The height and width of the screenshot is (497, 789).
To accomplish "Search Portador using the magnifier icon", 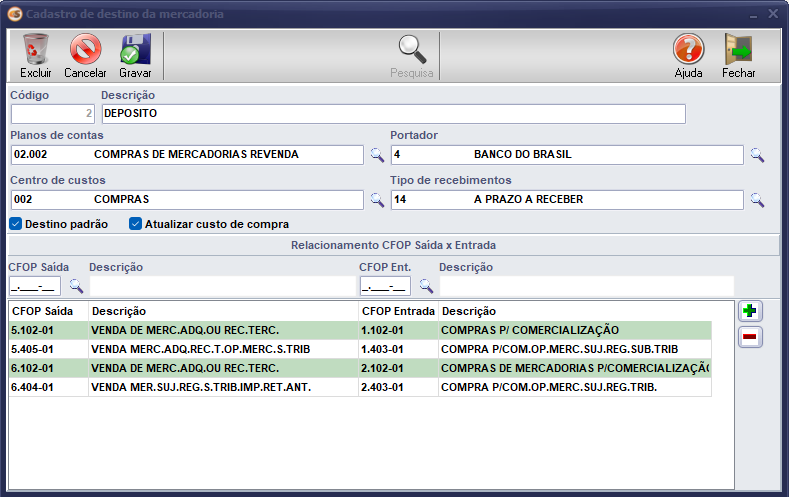I will (757, 155).
